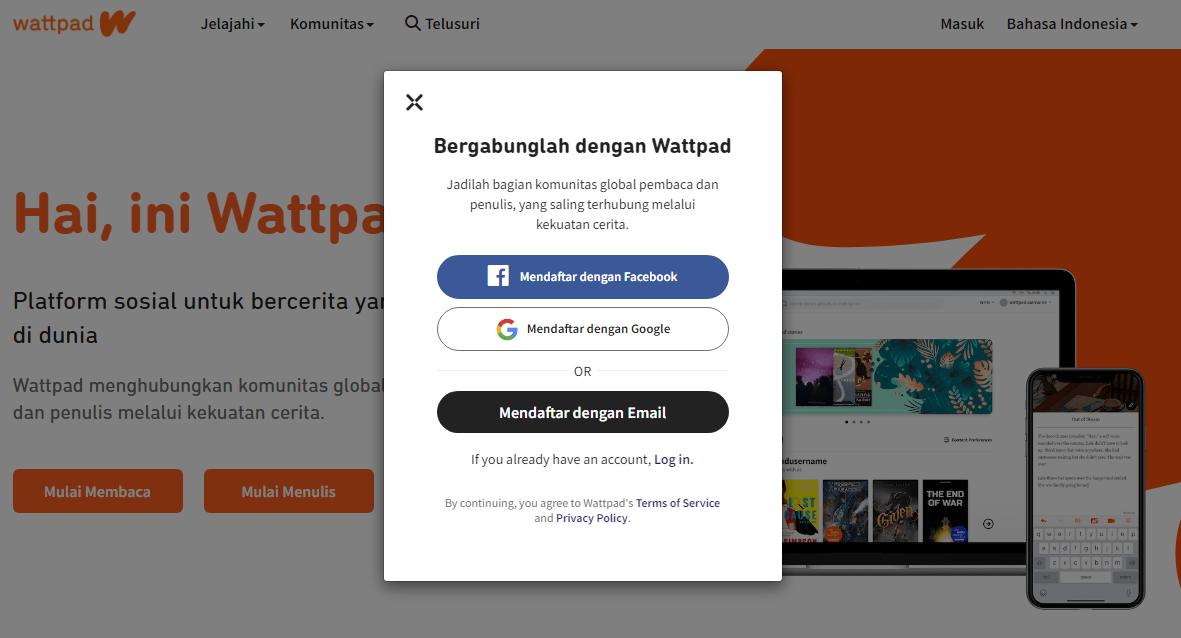1181x638 pixels.
Task: Close the Wattpad signup dialog
Action: point(414,102)
